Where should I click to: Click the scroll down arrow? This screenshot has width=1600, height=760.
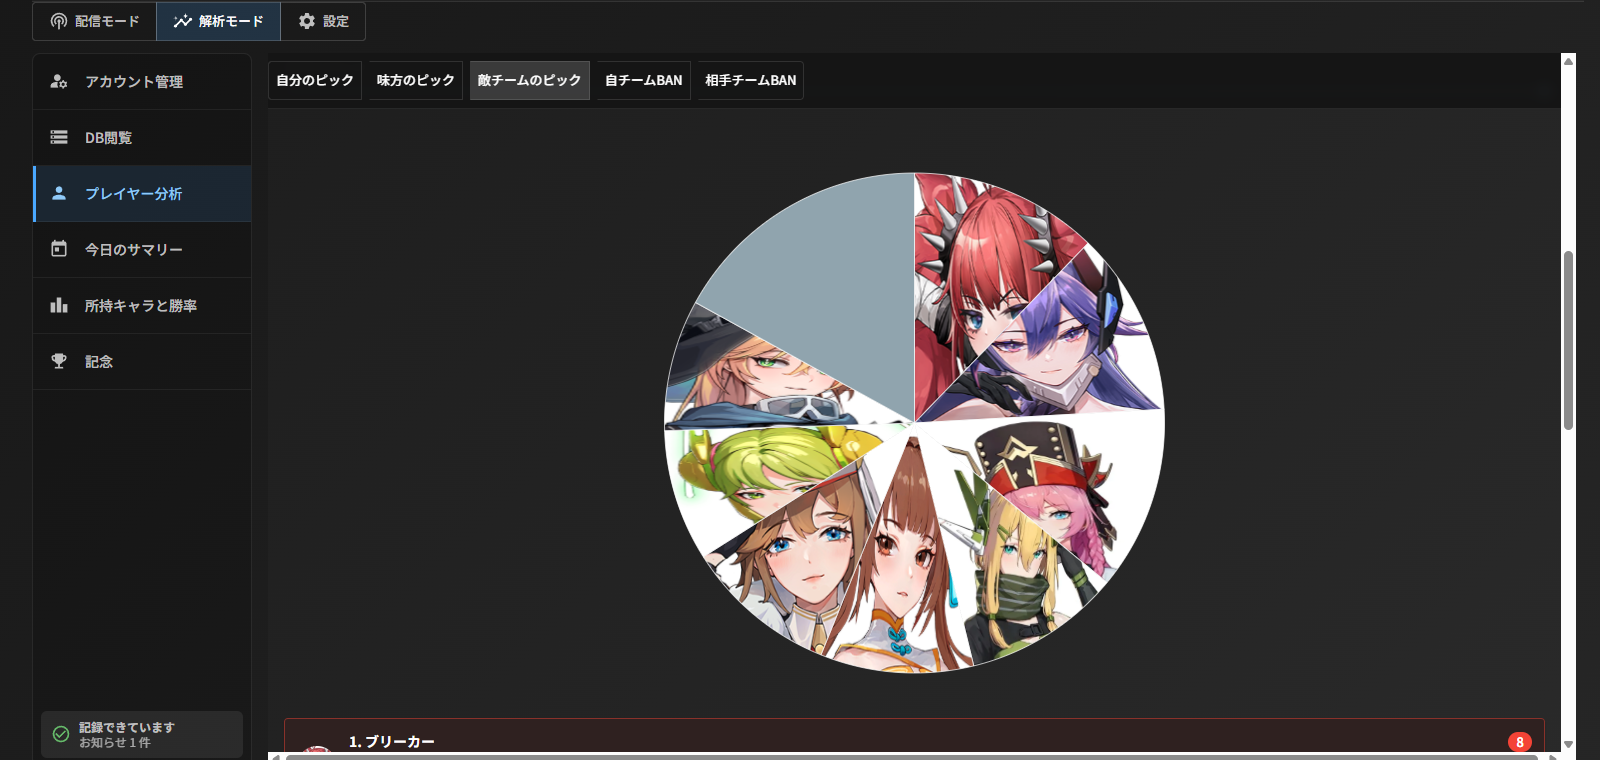(x=1568, y=744)
